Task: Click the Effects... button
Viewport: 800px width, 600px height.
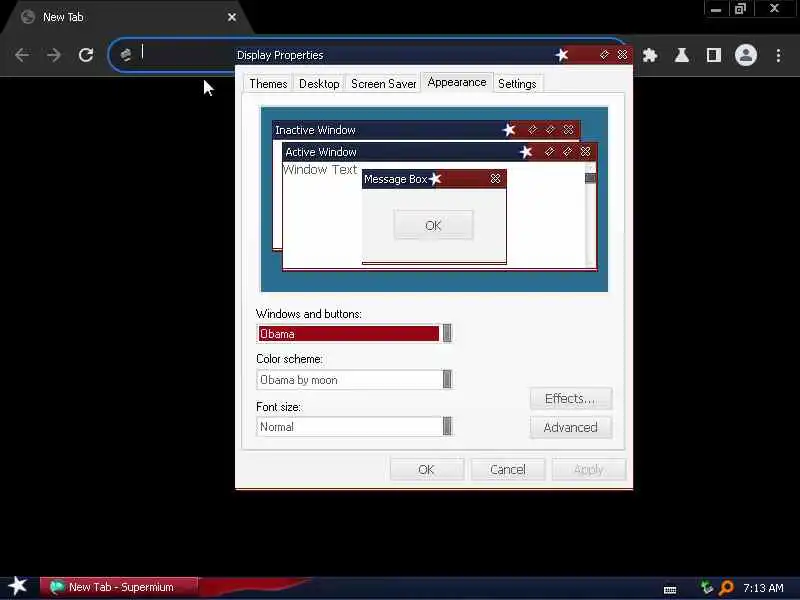Action: point(570,398)
